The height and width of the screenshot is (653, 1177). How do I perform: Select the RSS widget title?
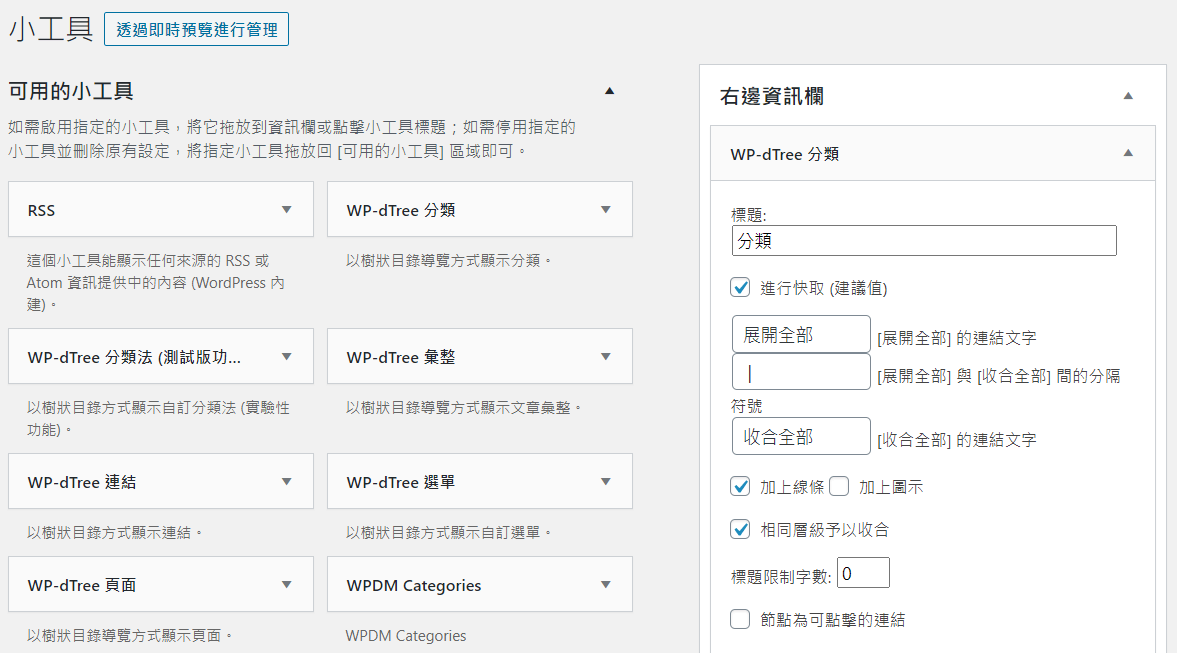[x=41, y=210]
